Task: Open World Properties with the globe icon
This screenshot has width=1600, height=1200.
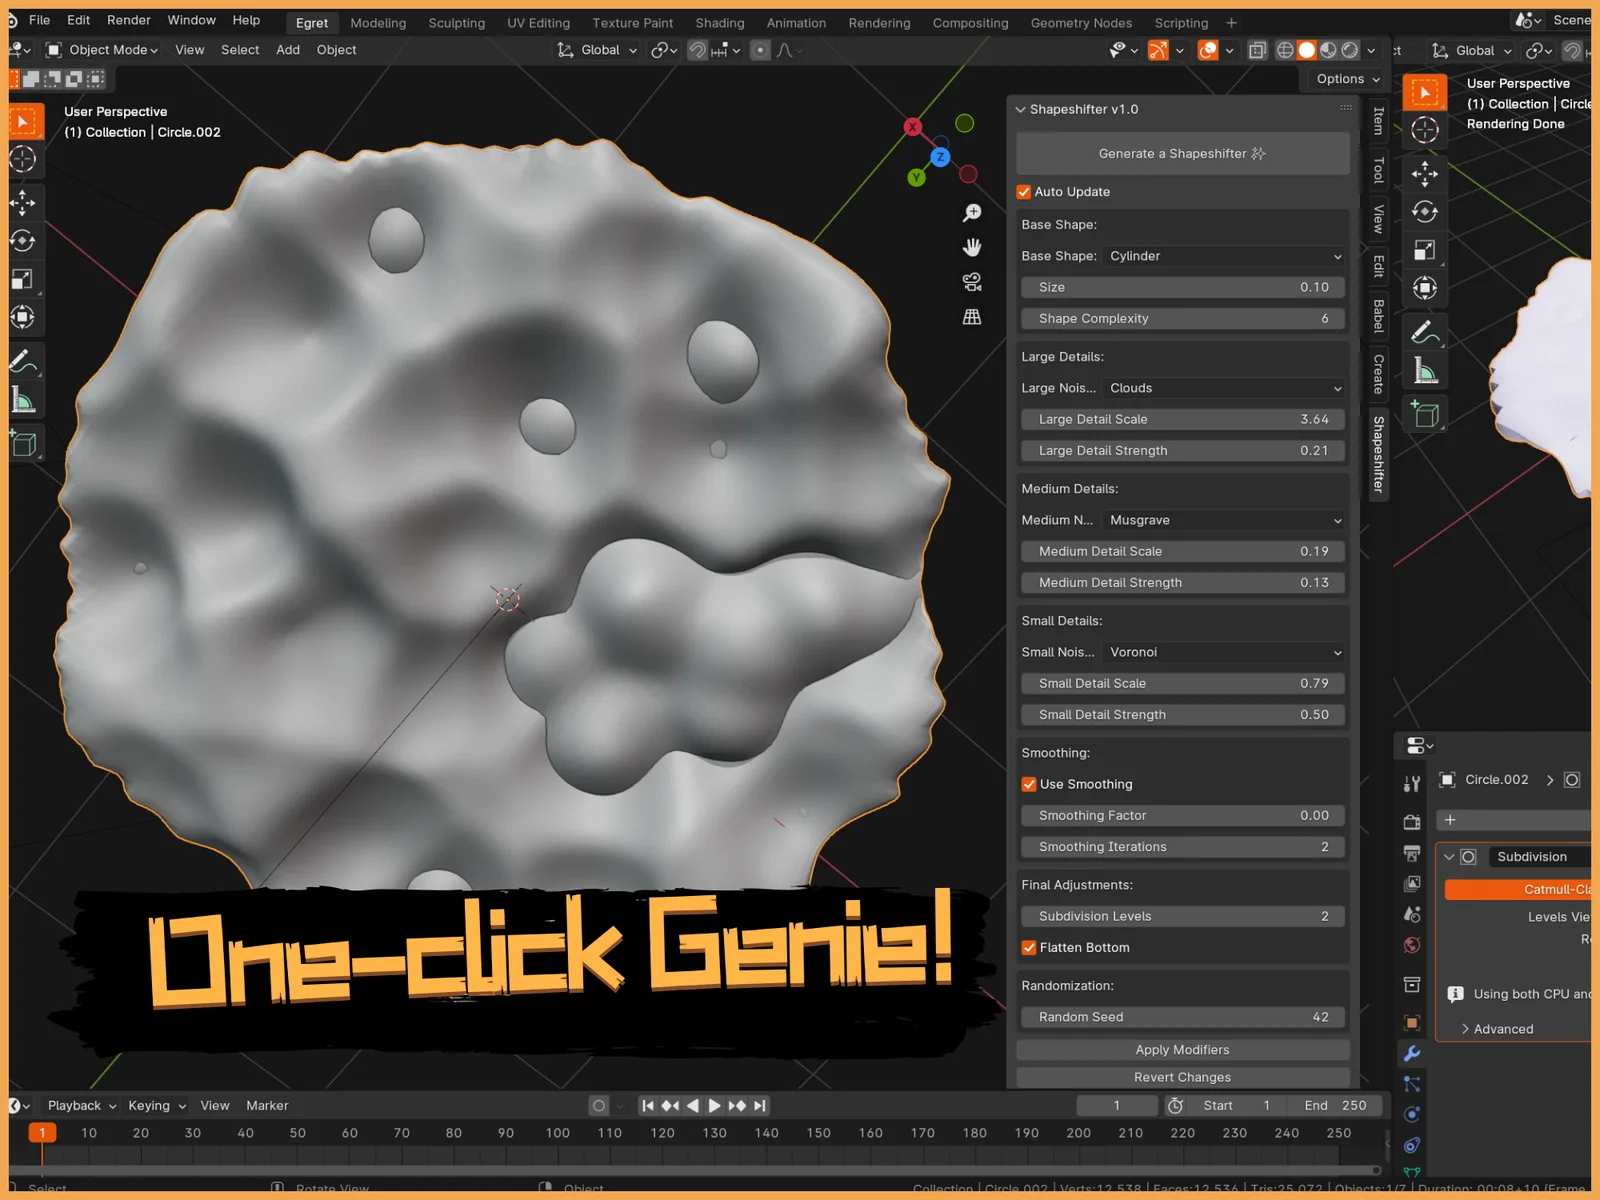Action: point(1411,944)
